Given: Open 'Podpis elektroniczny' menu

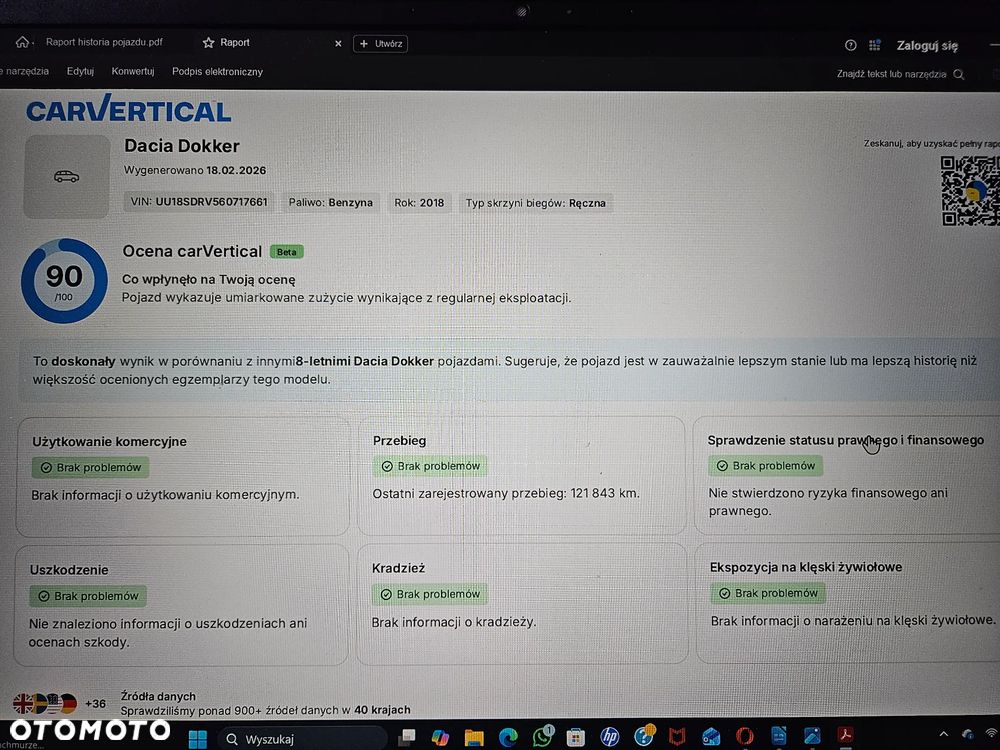Looking at the screenshot, I should pyautogui.click(x=217, y=71).
